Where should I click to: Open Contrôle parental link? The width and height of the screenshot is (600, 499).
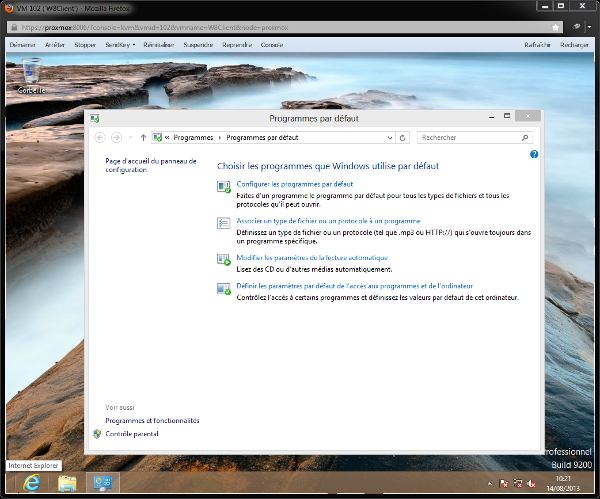(132, 434)
